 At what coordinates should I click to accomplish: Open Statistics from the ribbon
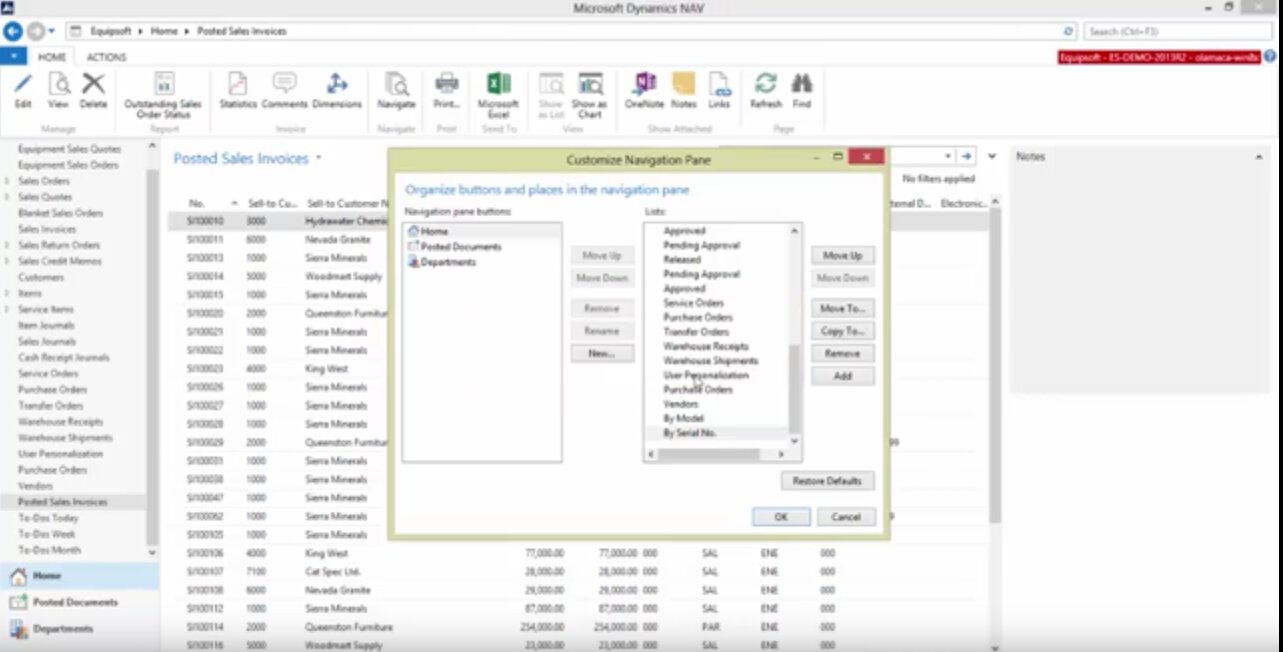238,85
